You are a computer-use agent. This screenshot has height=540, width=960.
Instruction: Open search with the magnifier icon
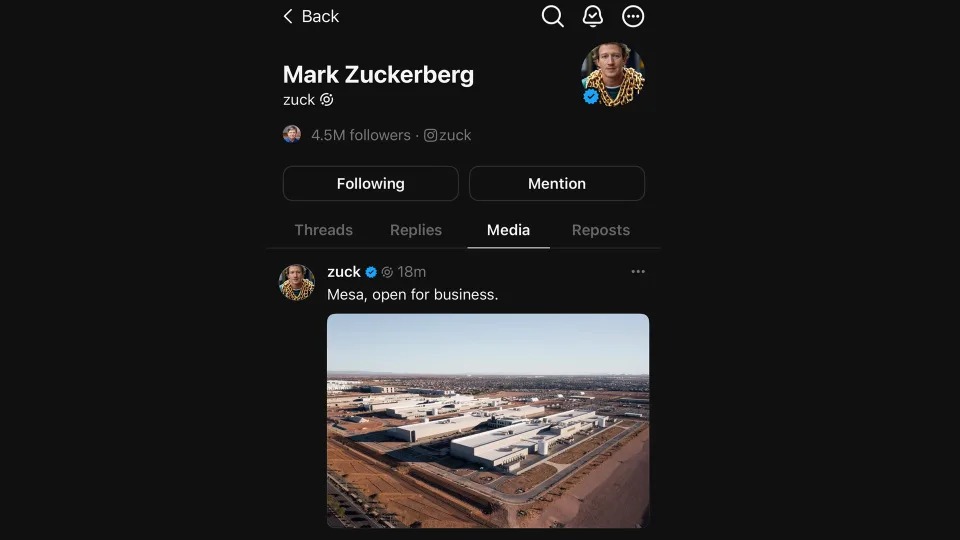(552, 16)
